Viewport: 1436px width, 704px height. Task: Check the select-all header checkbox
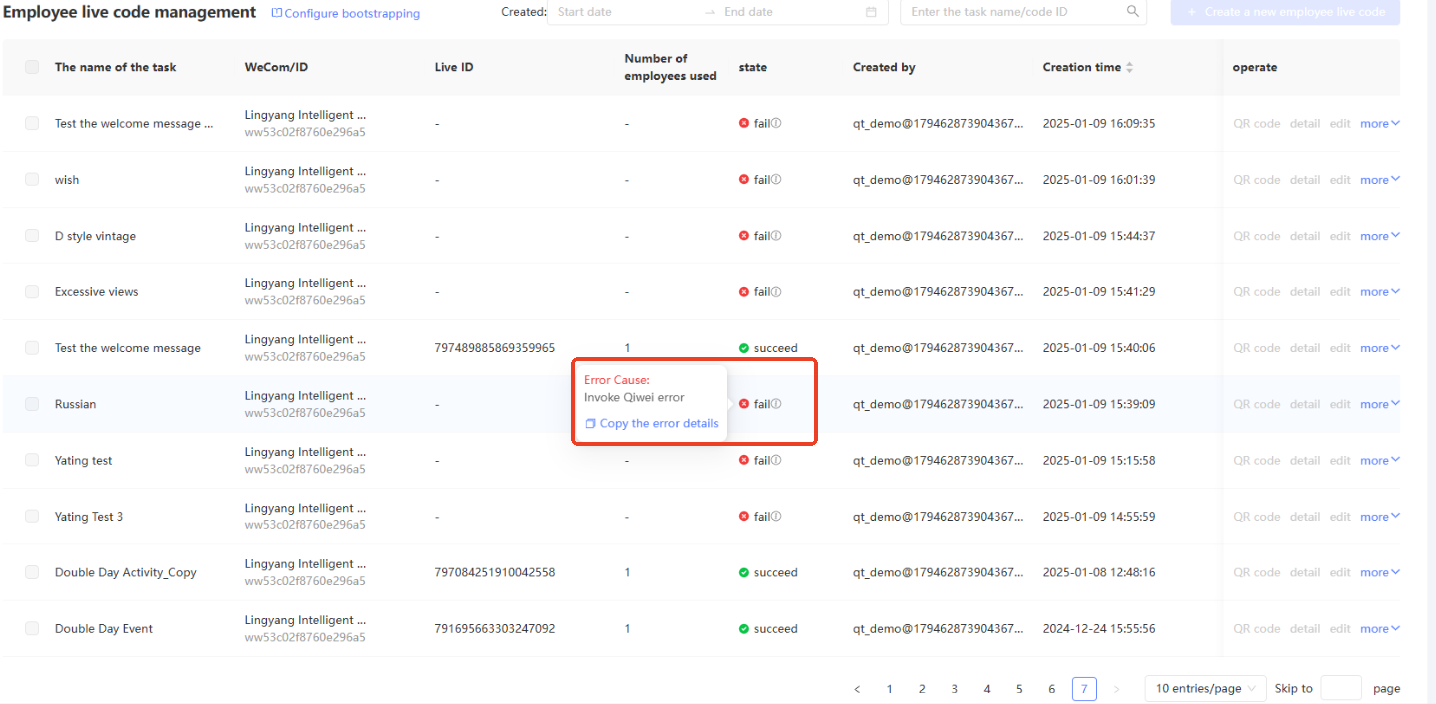pos(32,67)
